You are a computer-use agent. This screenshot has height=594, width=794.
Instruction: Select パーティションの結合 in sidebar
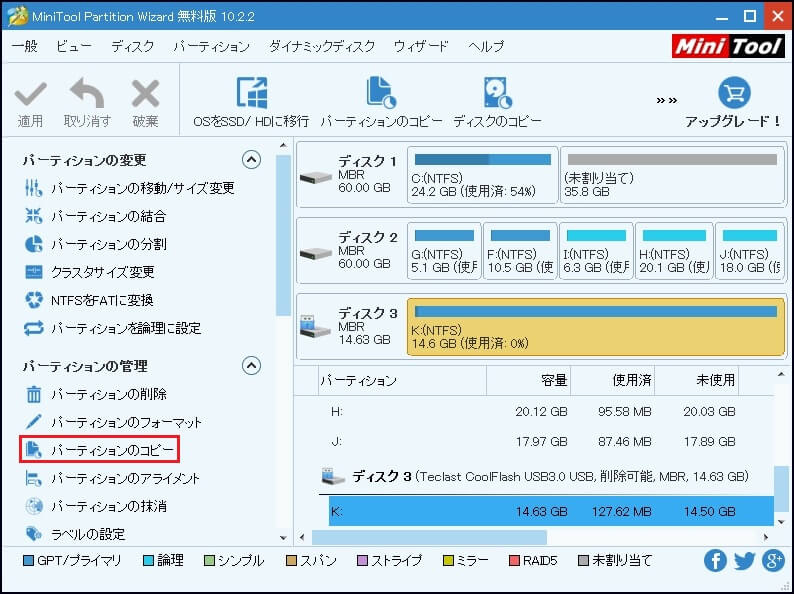tap(95, 216)
